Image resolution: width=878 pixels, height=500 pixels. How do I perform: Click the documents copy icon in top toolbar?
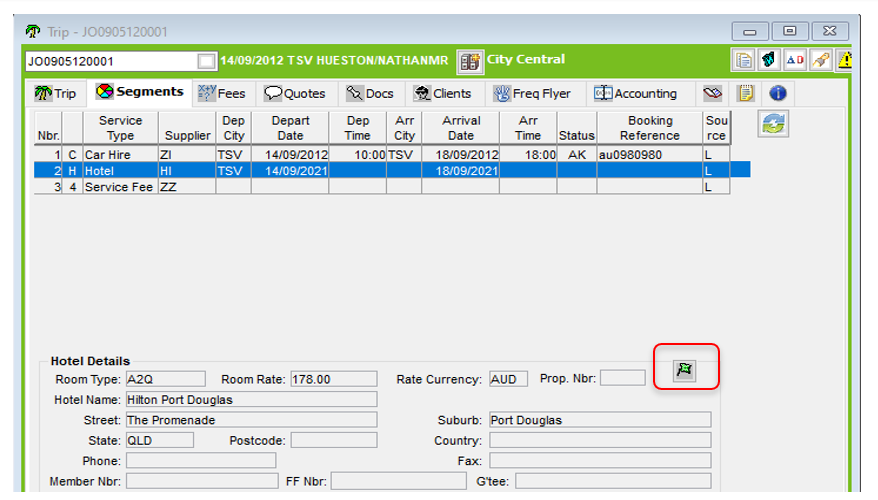point(743,60)
